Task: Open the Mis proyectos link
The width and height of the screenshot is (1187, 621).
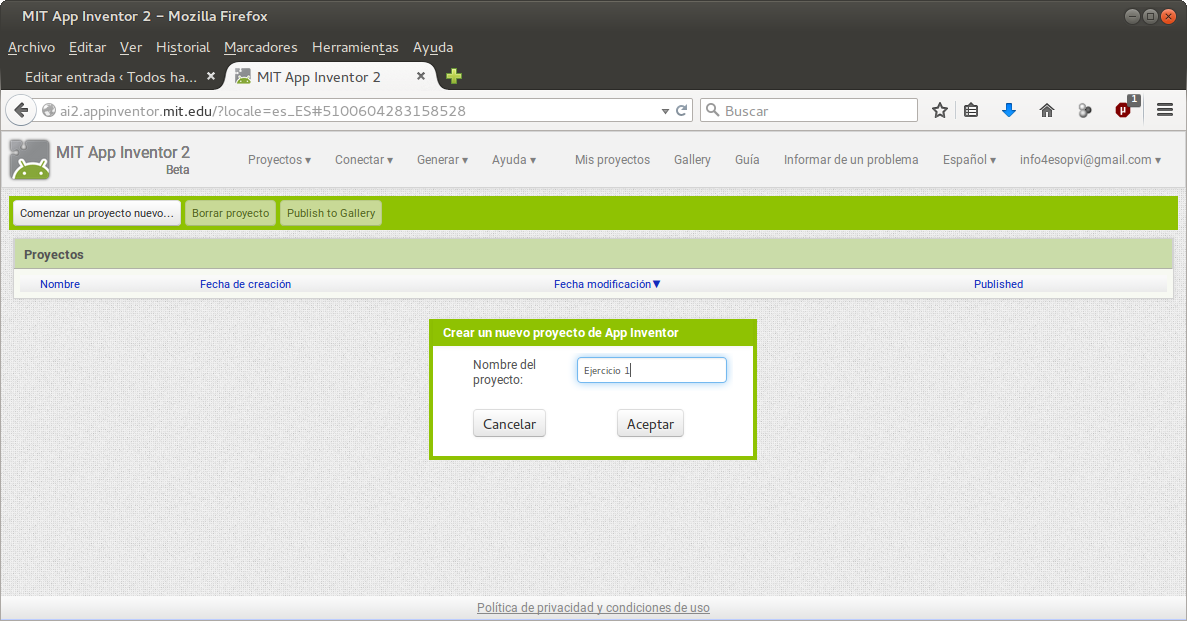Action: coord(612,160)
